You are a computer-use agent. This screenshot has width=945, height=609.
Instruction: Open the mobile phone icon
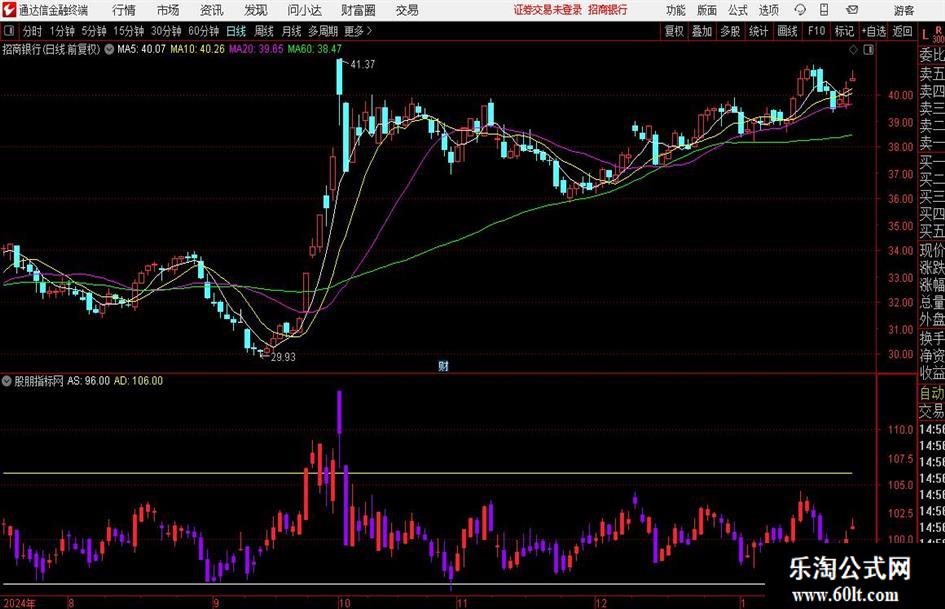click(824, 10)
